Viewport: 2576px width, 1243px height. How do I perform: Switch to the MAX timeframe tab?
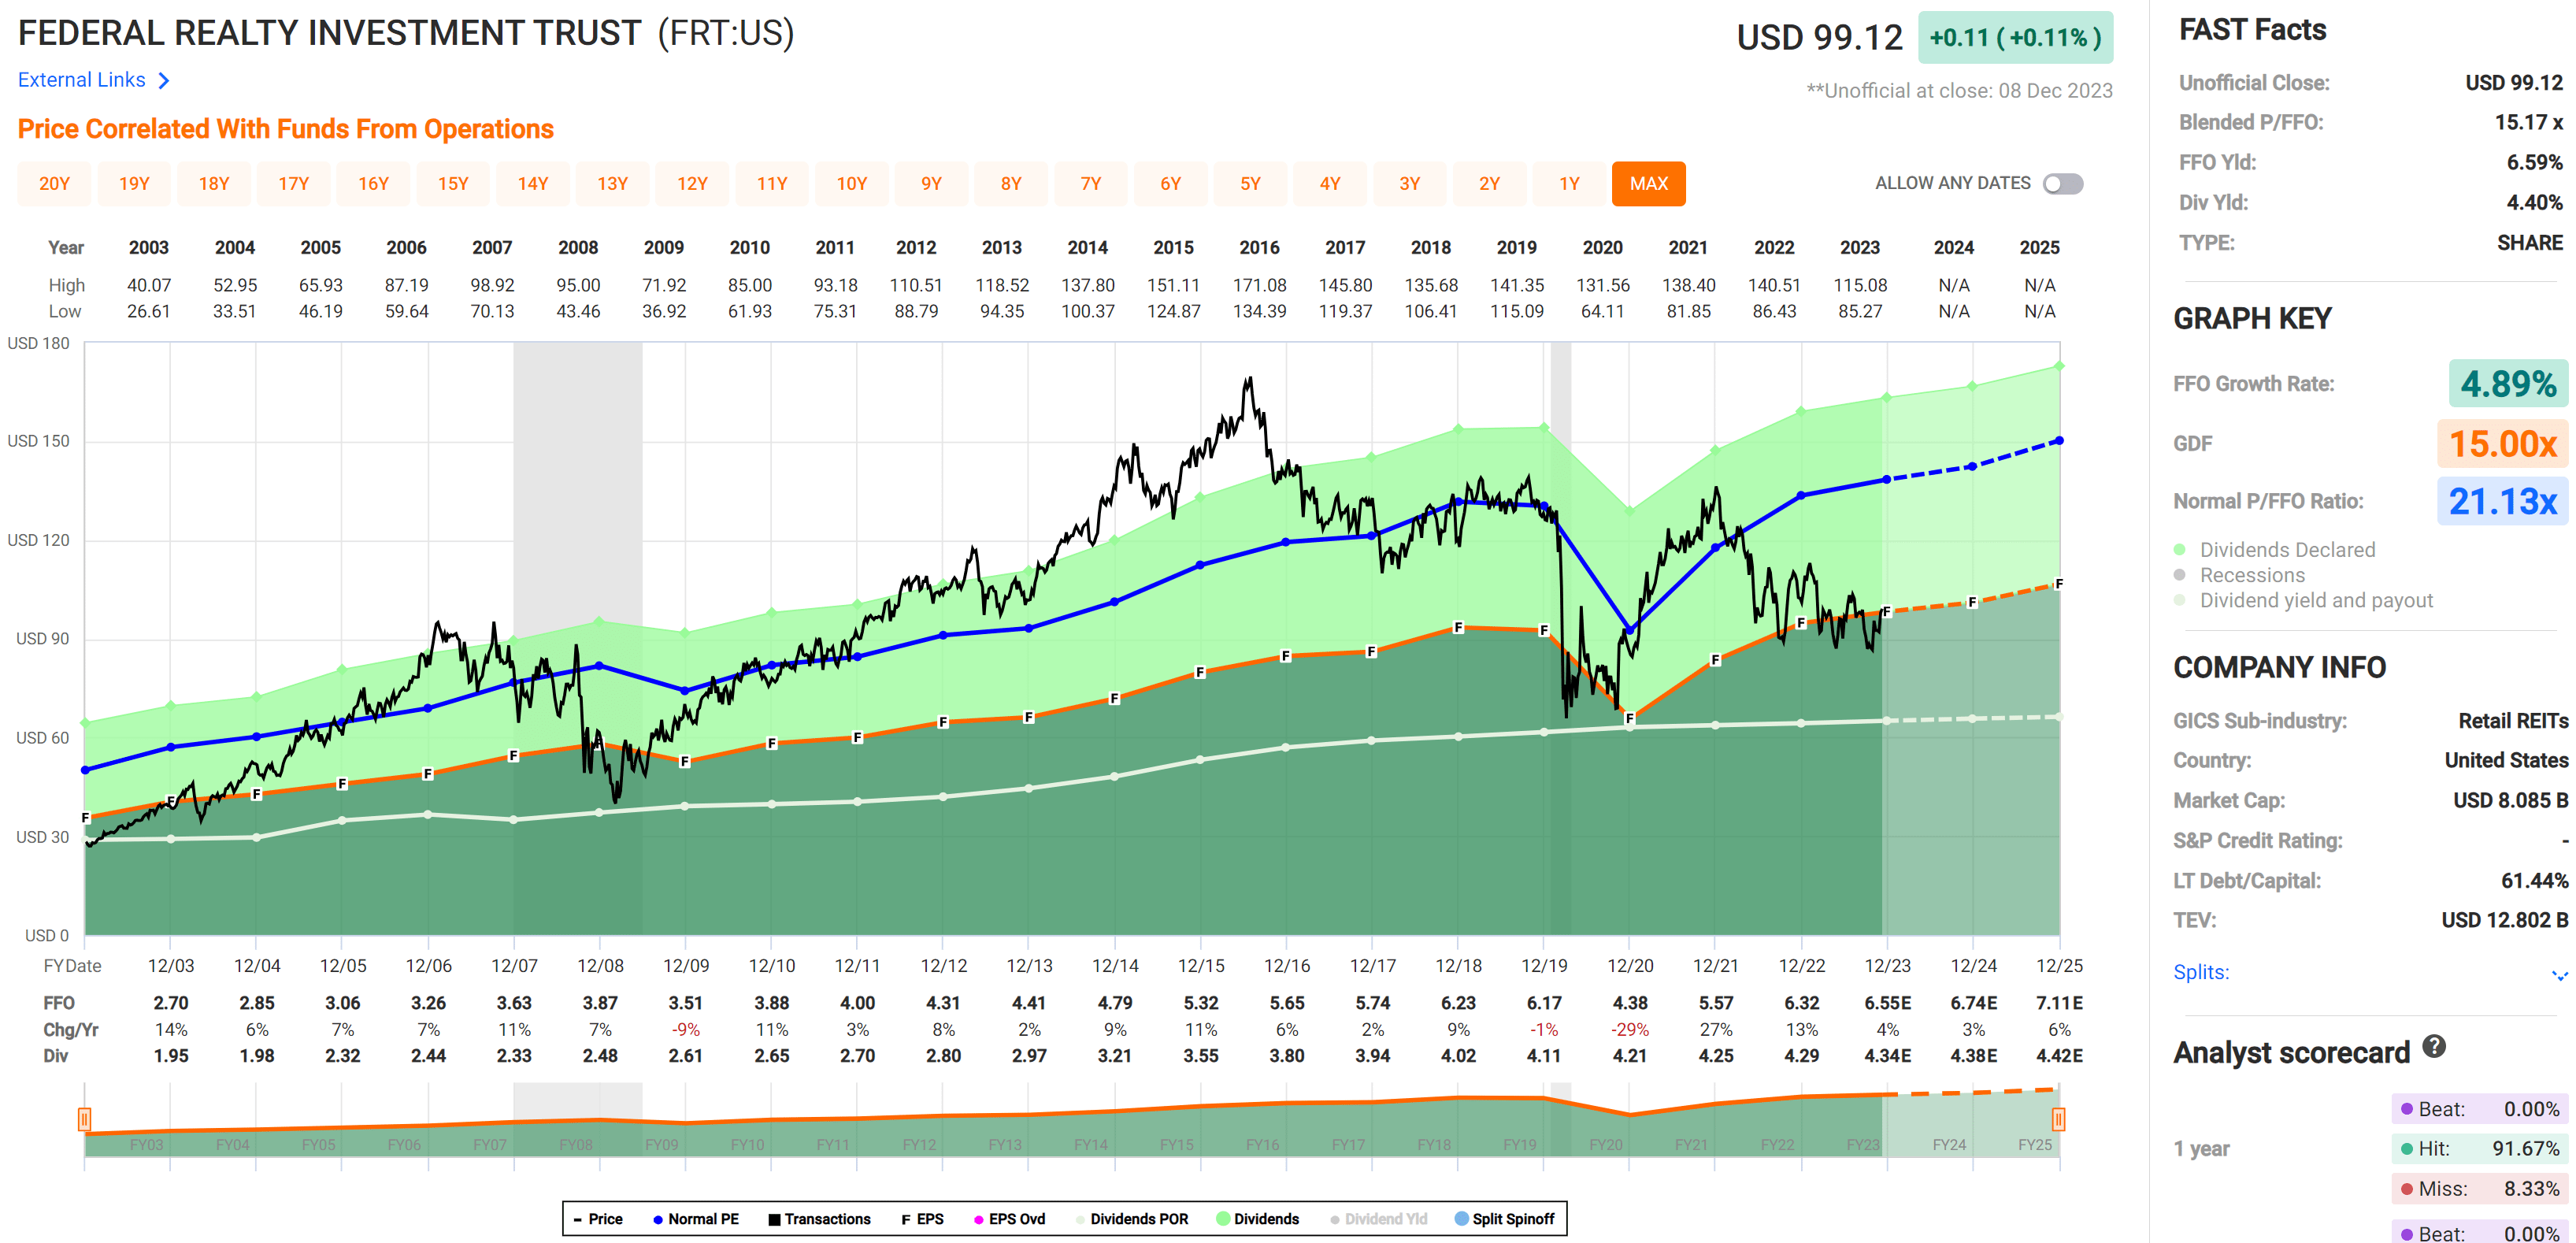click(1649, 183)
